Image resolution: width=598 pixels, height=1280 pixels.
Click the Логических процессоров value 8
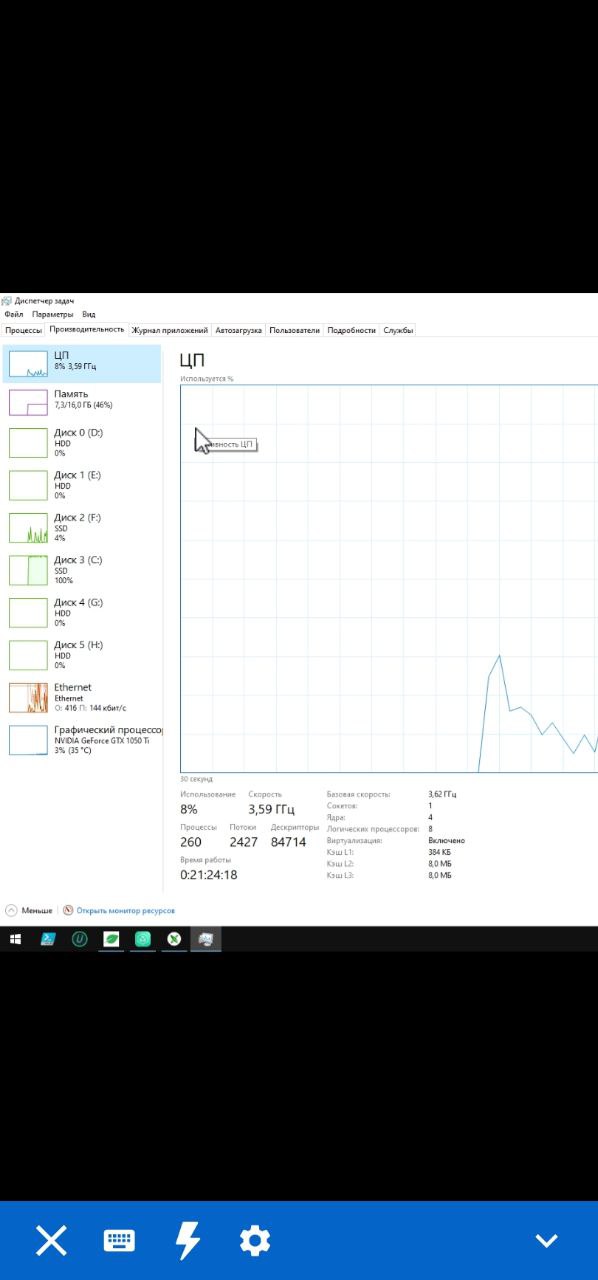pos(430,829)
